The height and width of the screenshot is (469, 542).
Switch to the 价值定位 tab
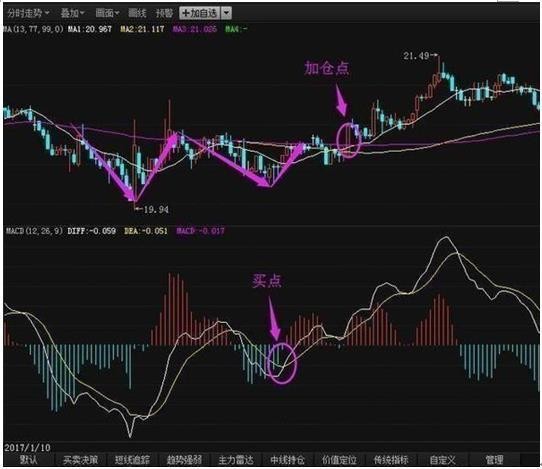click(339, 460)
